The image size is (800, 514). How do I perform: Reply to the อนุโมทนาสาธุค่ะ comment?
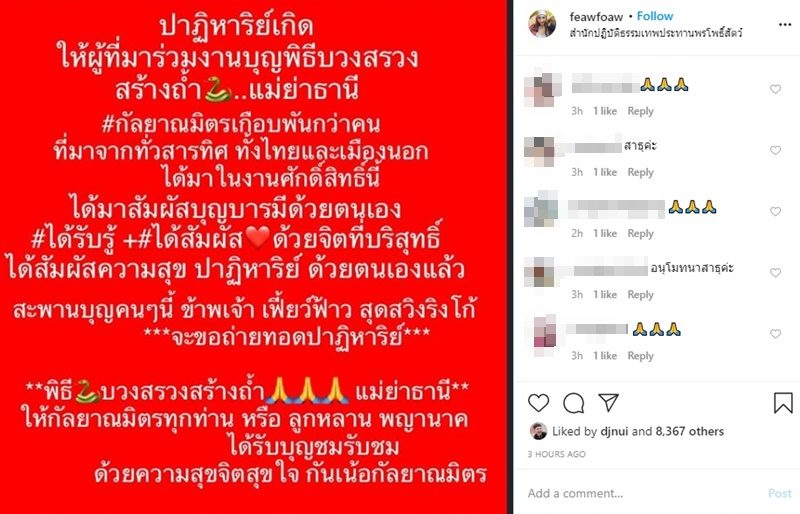click(640, 295)
